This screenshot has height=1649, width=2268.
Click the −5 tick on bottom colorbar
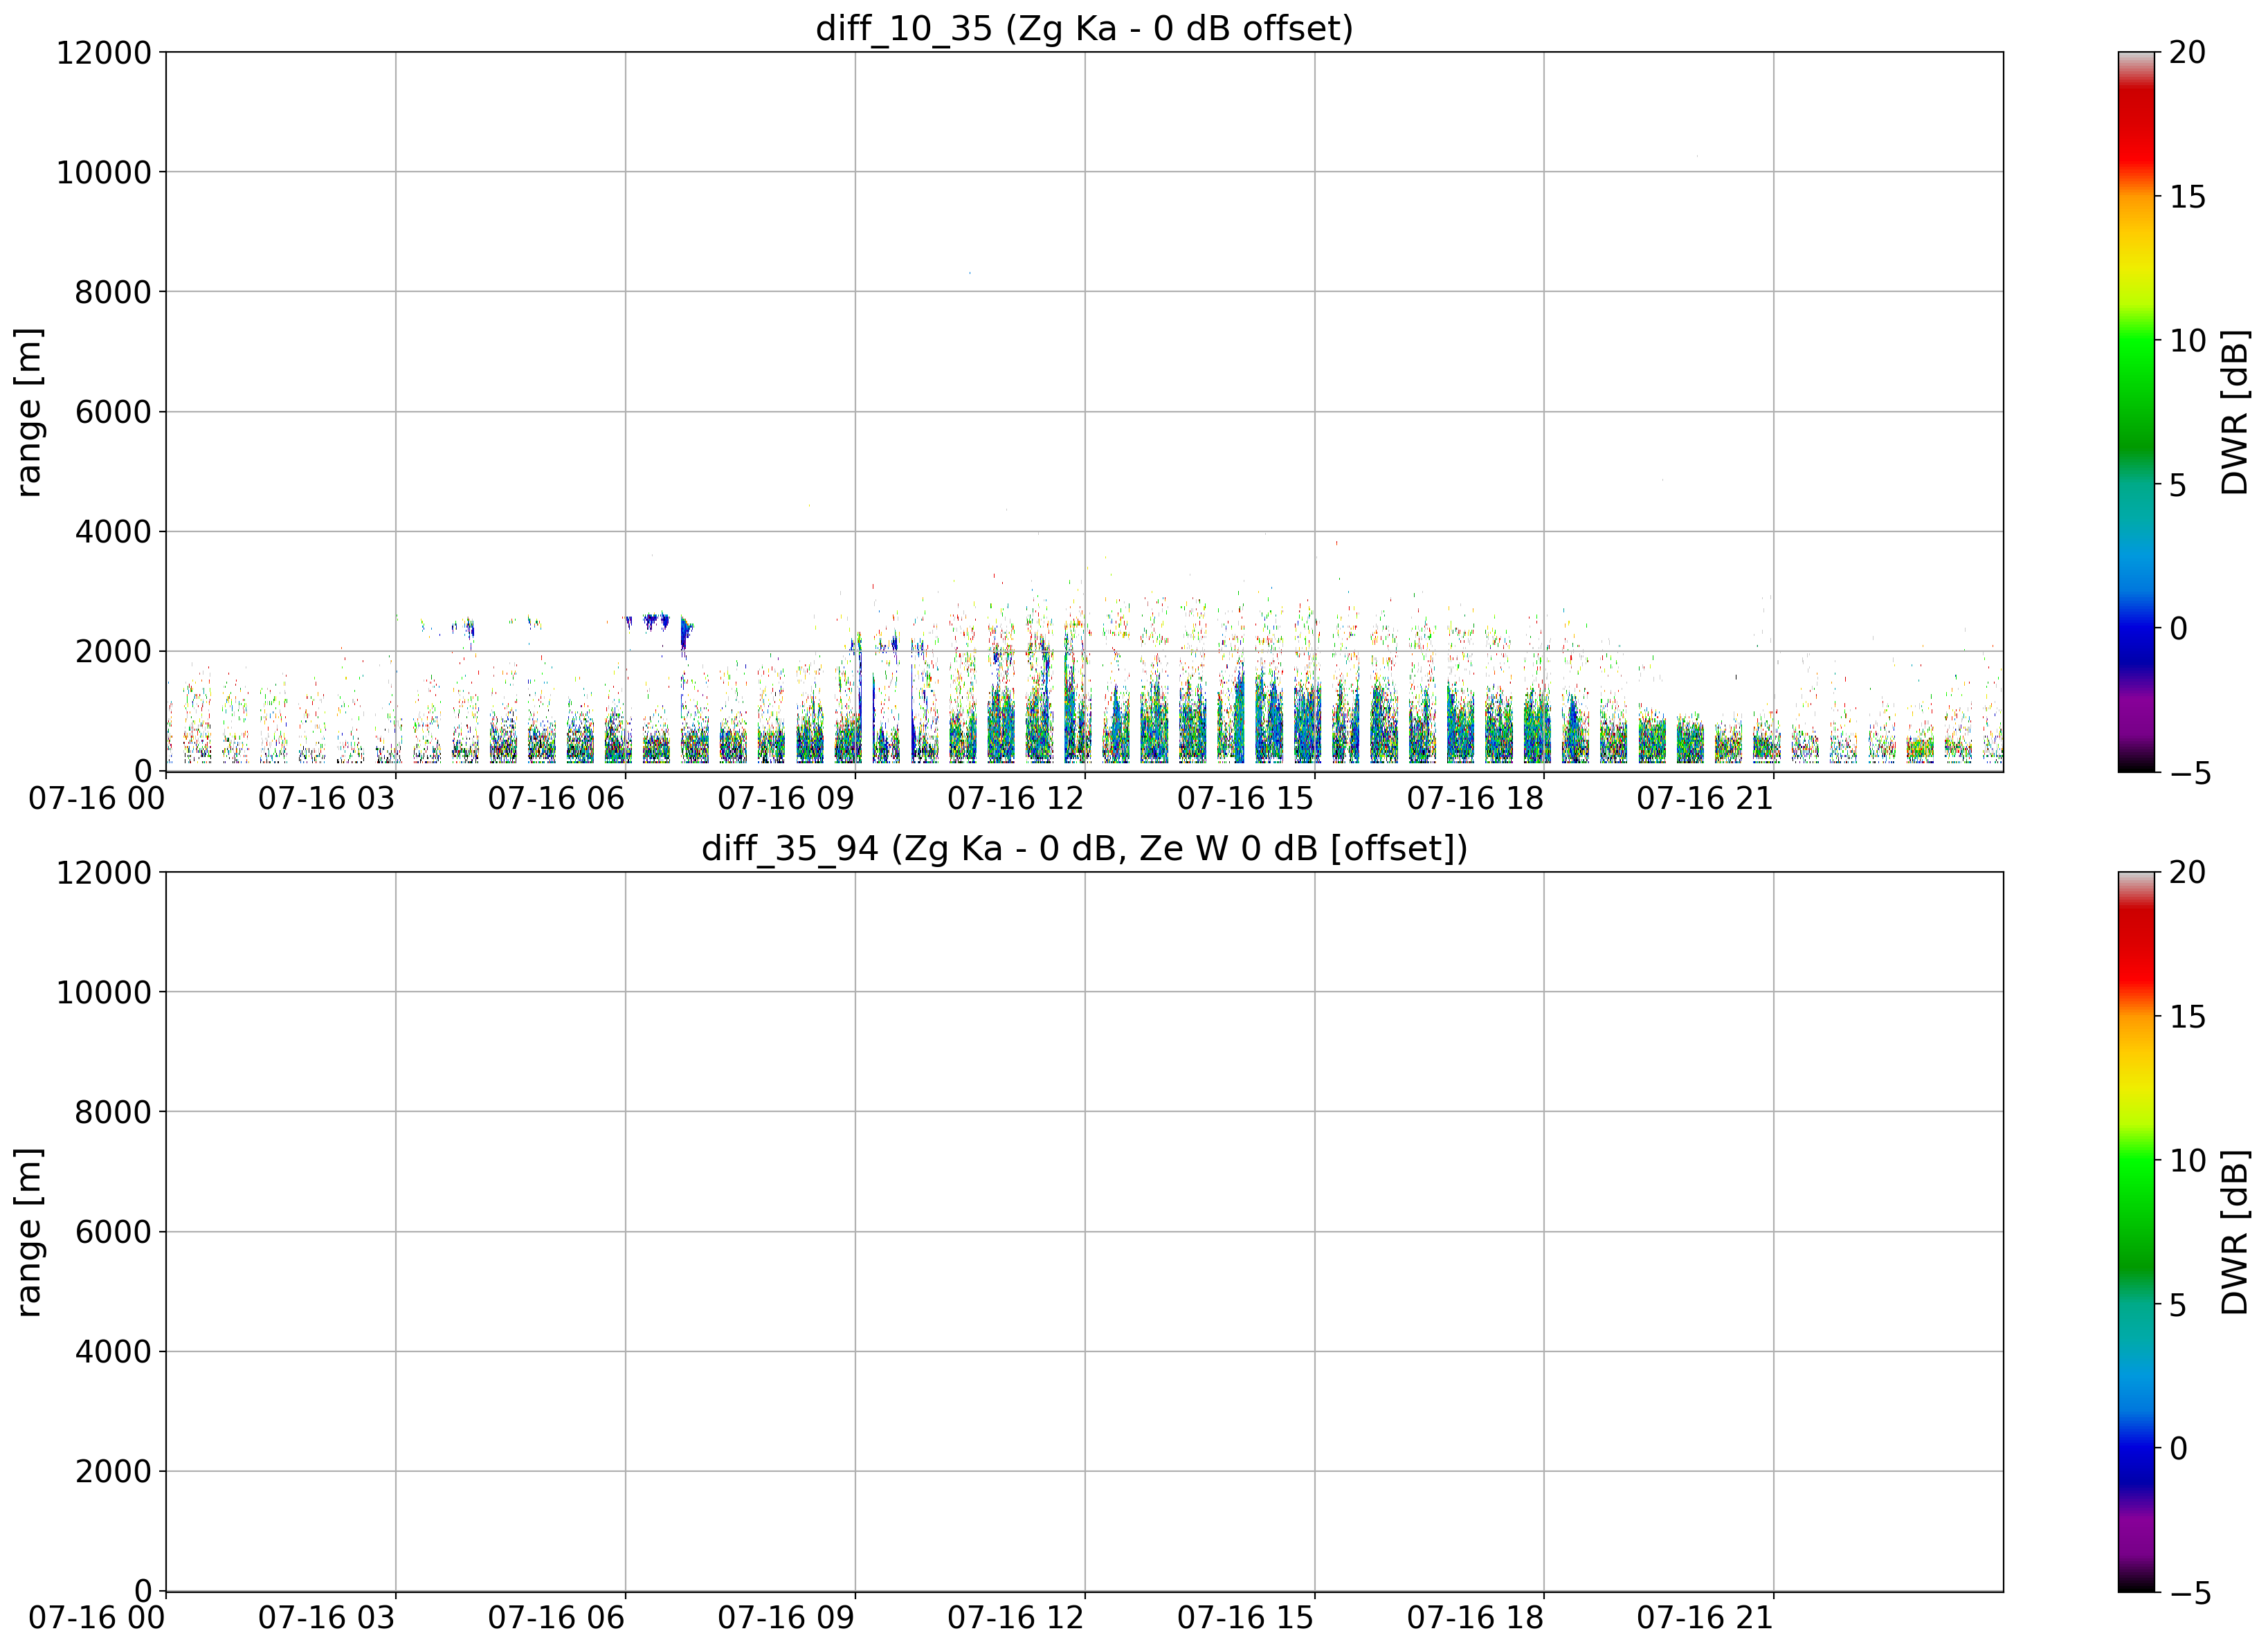tap(2190, 1593)
